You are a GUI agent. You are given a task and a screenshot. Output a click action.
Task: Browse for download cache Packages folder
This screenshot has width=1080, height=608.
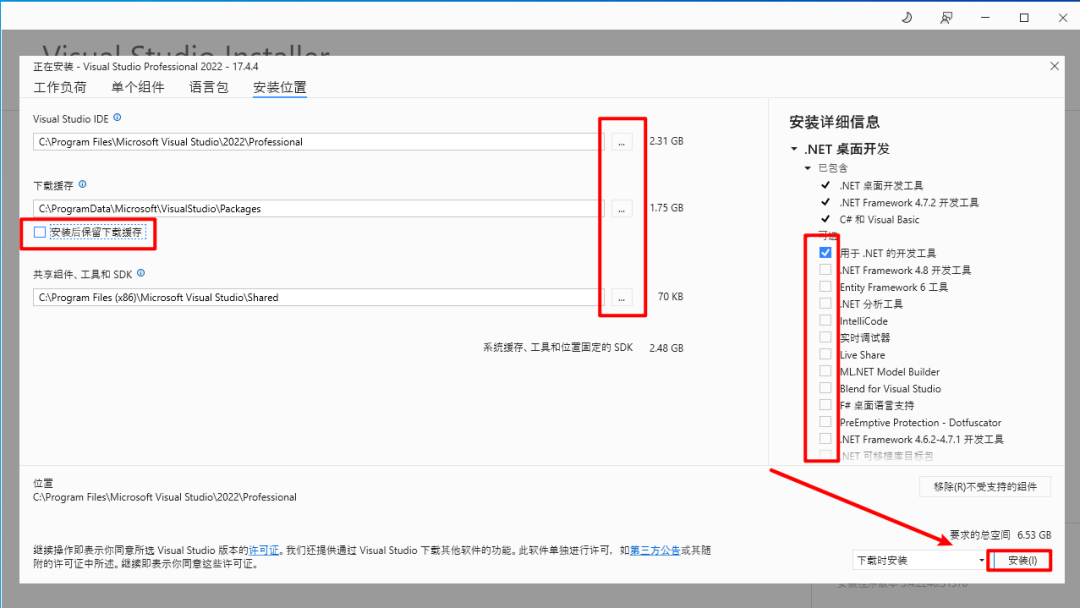tap(621, 209)
